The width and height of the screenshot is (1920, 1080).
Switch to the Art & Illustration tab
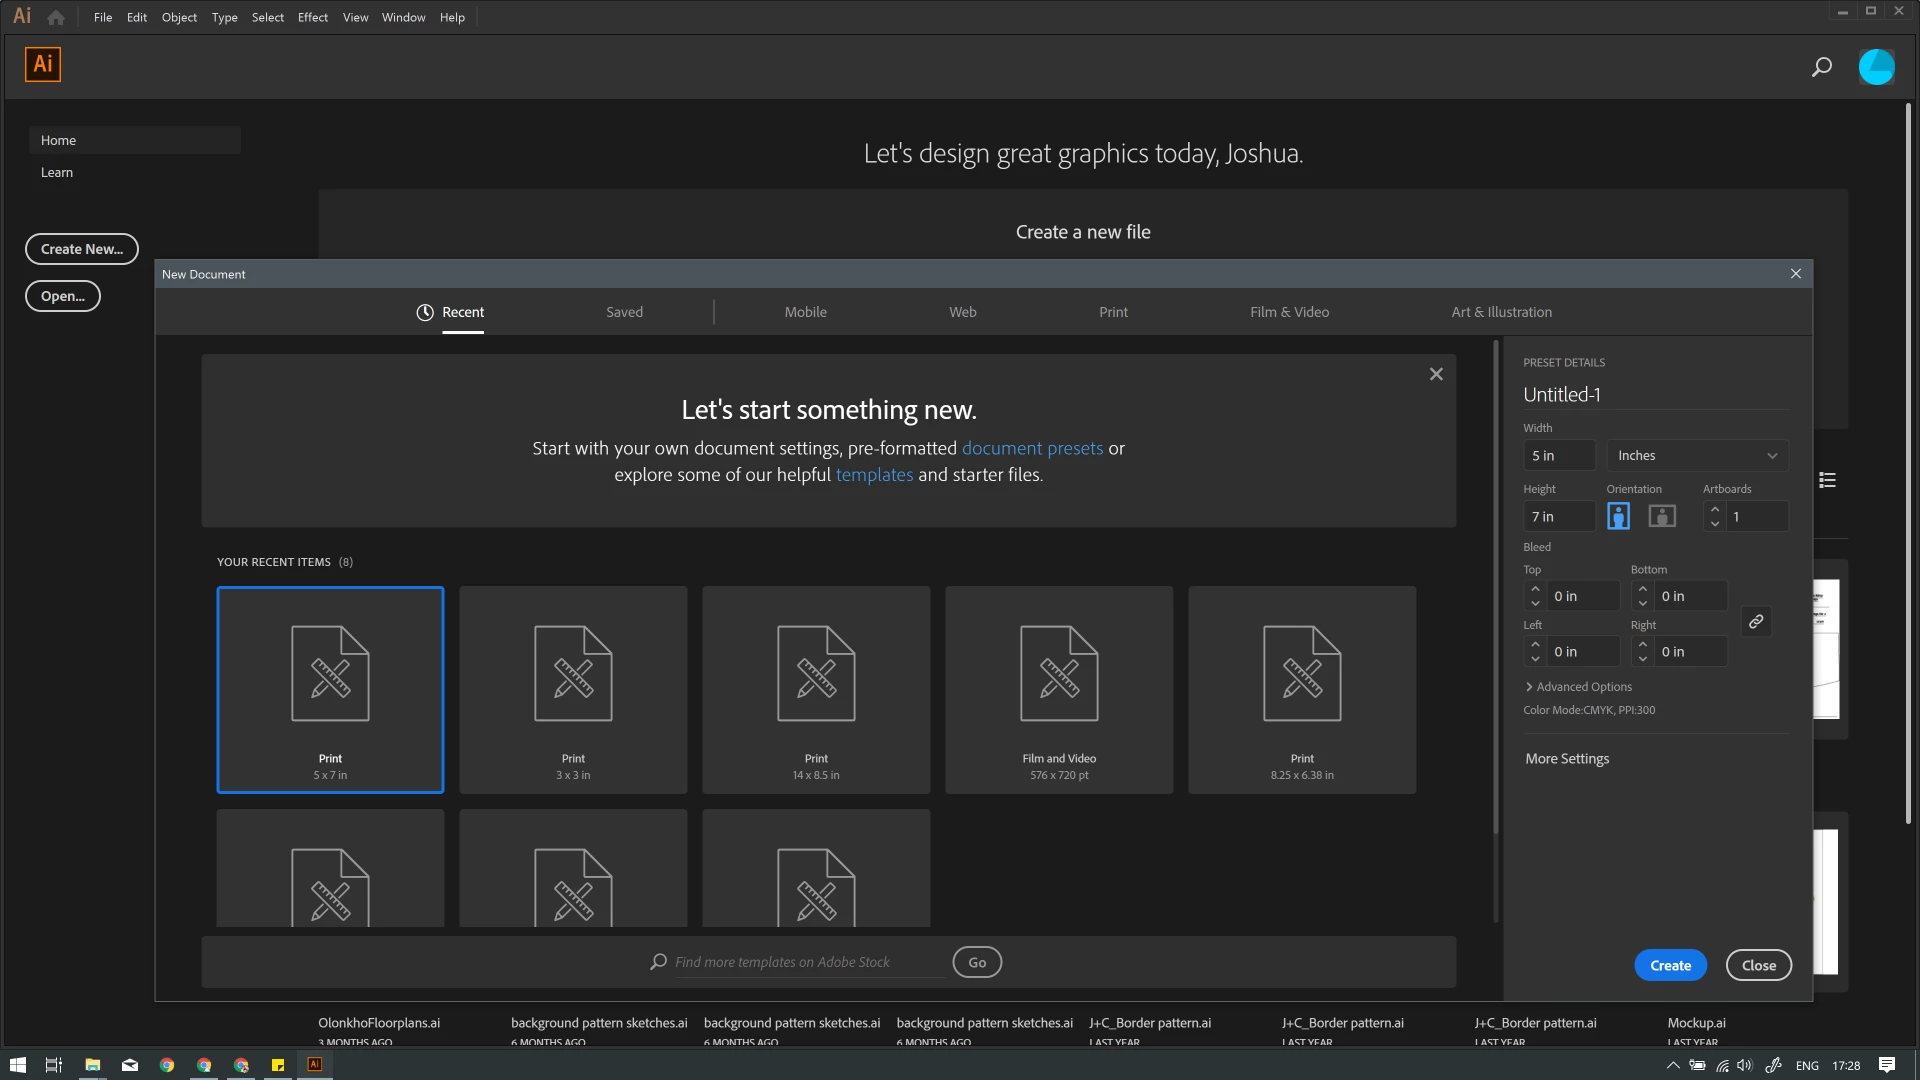pyautogui.click(x=1501, y=312)
